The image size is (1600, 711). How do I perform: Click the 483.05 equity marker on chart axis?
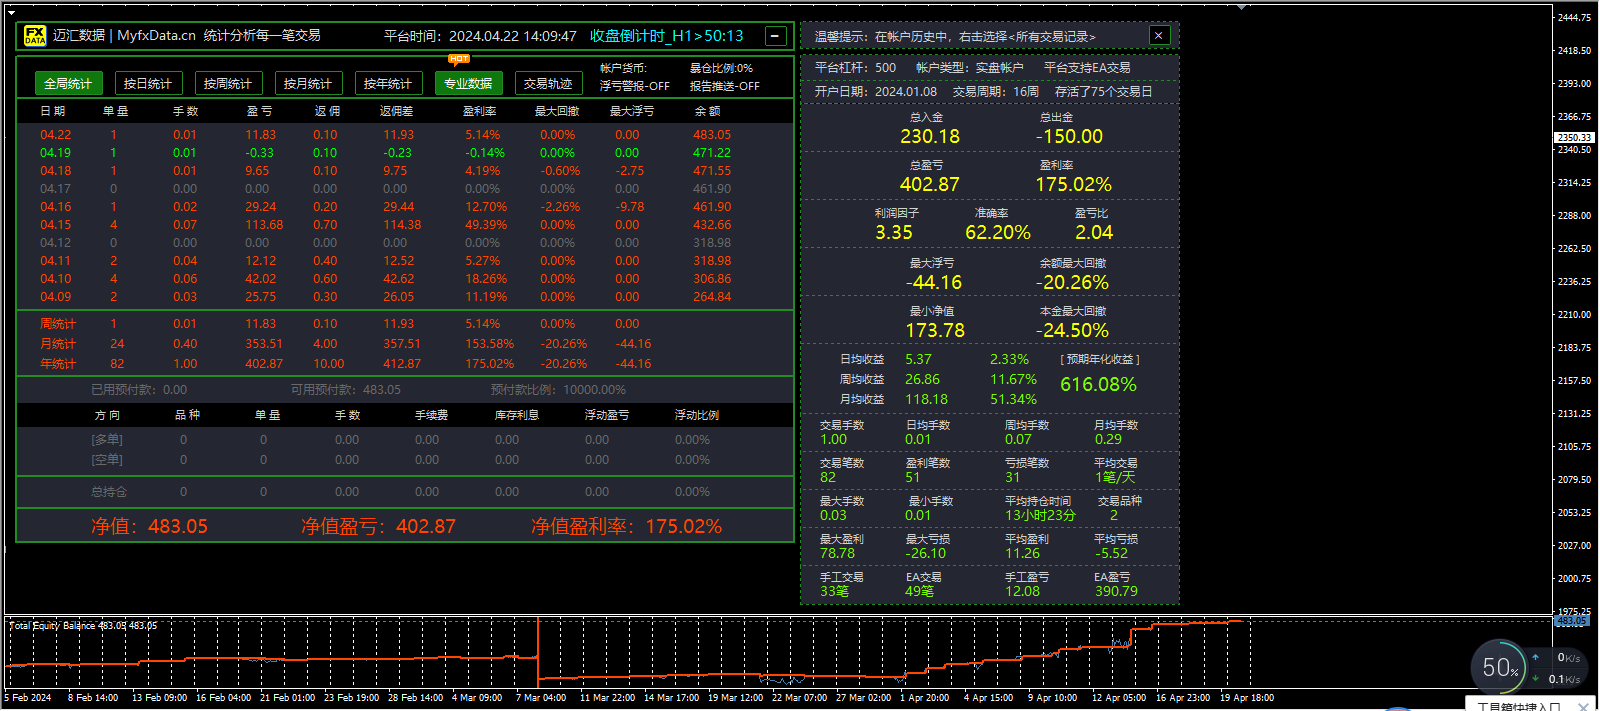(x=1573, y=621)
